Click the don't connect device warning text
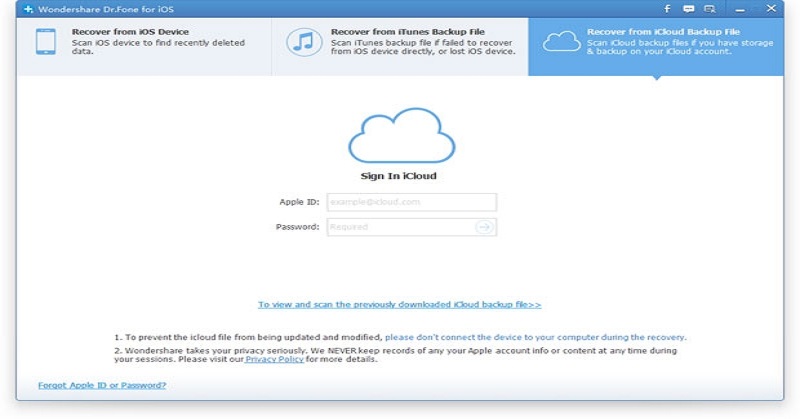The width and height of the screenshot is (800, 419). 536,337
